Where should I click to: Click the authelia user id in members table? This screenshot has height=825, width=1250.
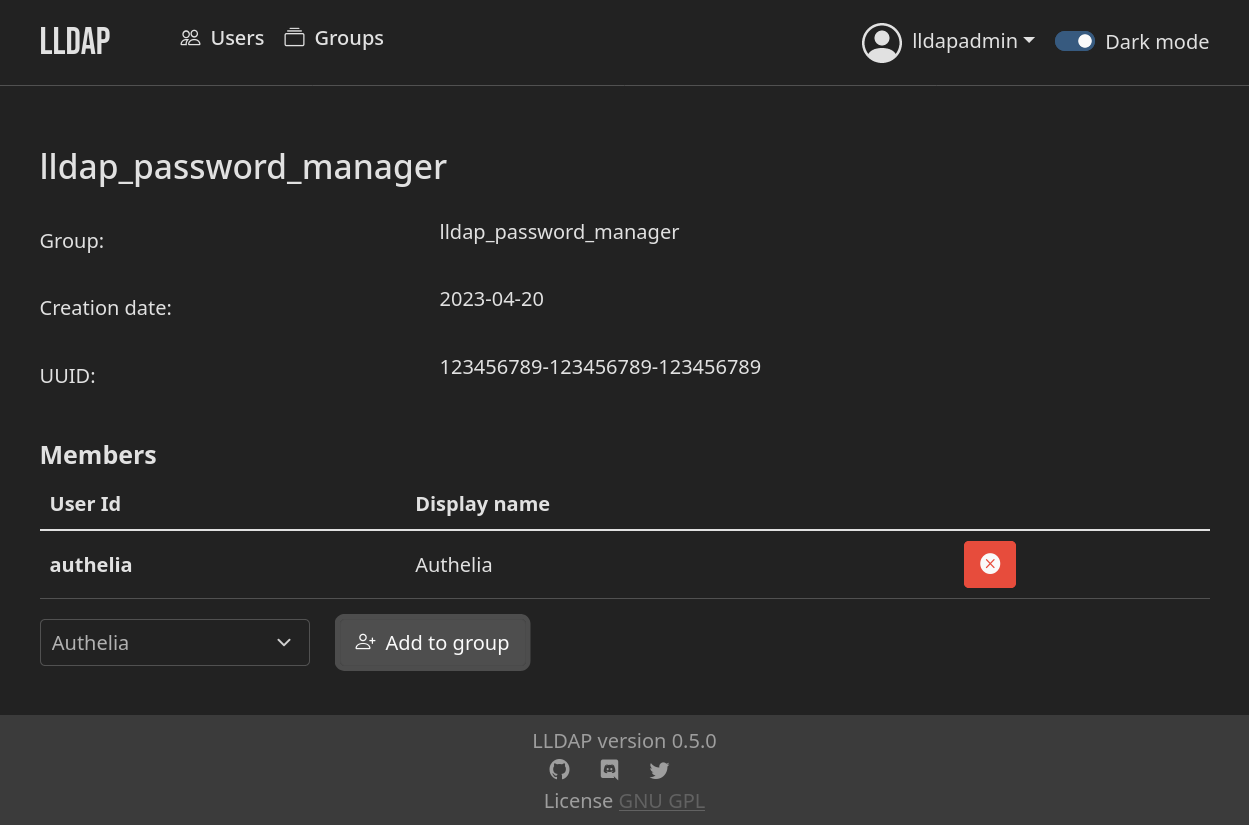91,564
